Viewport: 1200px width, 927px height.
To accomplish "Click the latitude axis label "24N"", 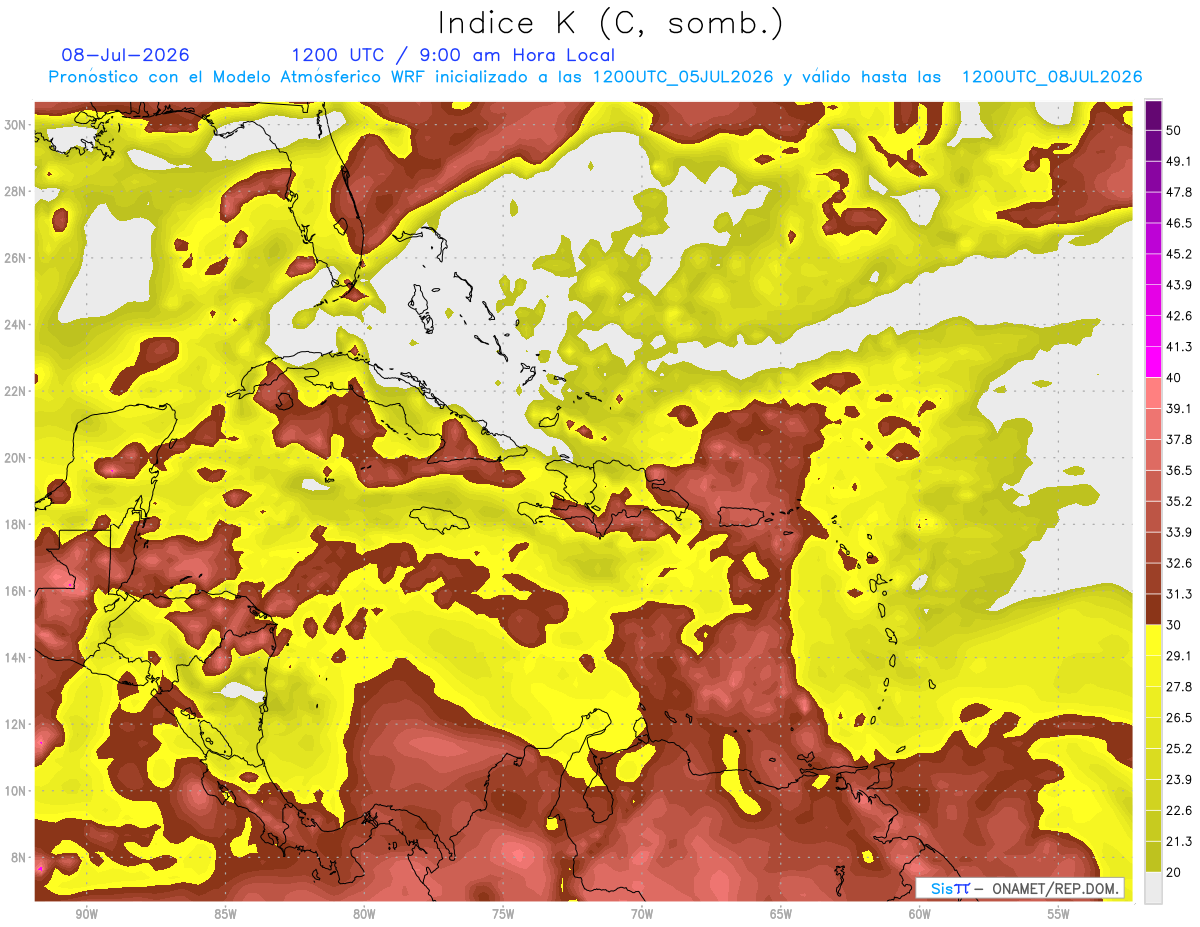I will click(x=15, y=325).
